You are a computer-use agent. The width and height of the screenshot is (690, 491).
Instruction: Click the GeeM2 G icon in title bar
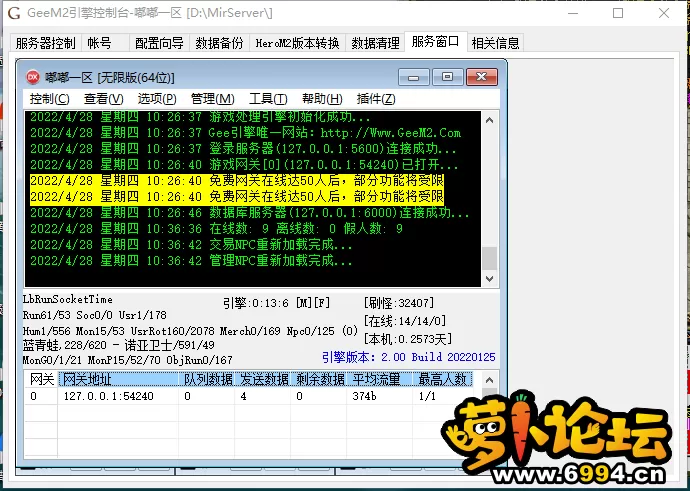click(14, 13)
